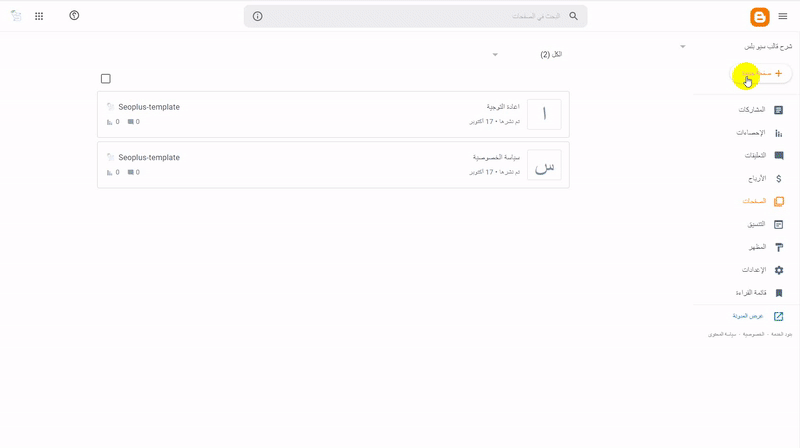Open Comments (التعليقات) in sidebar

pos(779,155)
